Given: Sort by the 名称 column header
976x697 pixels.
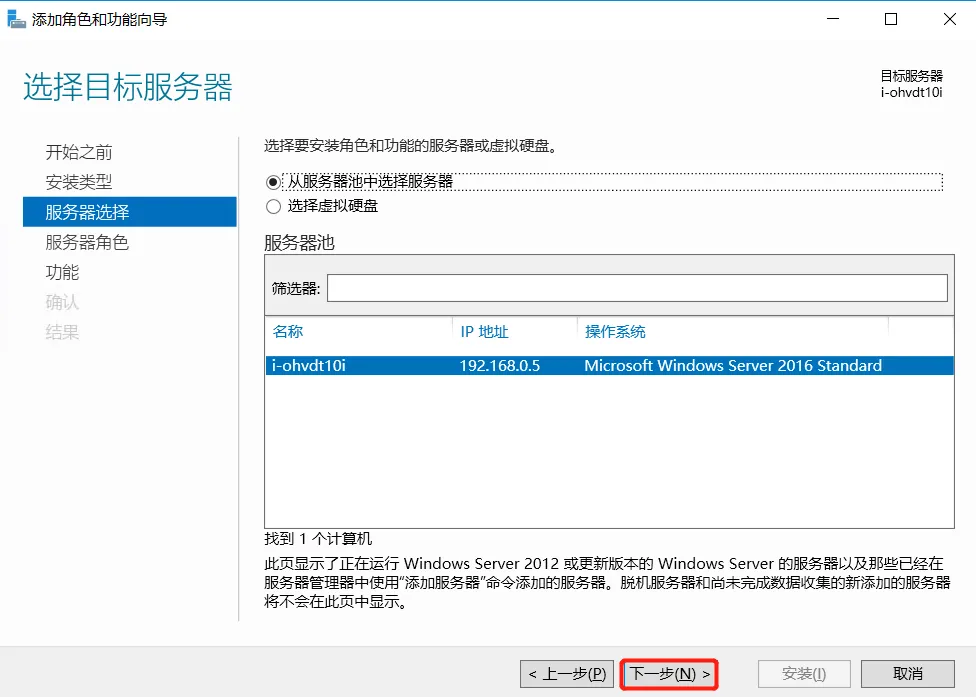Looking at the screenshot, I should pyautogui.click(x=288, y=332).
